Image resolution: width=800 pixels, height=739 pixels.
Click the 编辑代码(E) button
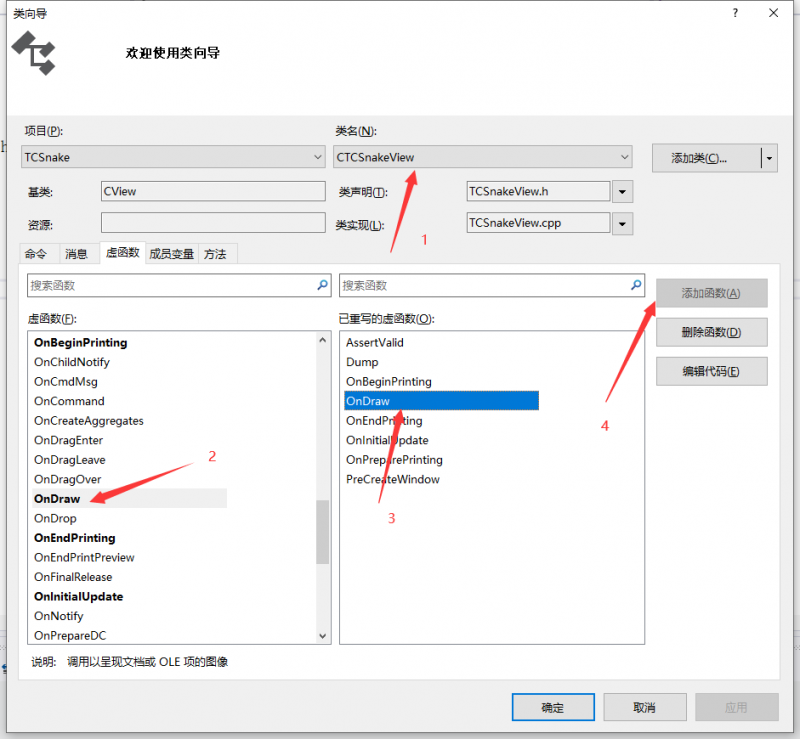pyautogui.click(x=711, y=371)
